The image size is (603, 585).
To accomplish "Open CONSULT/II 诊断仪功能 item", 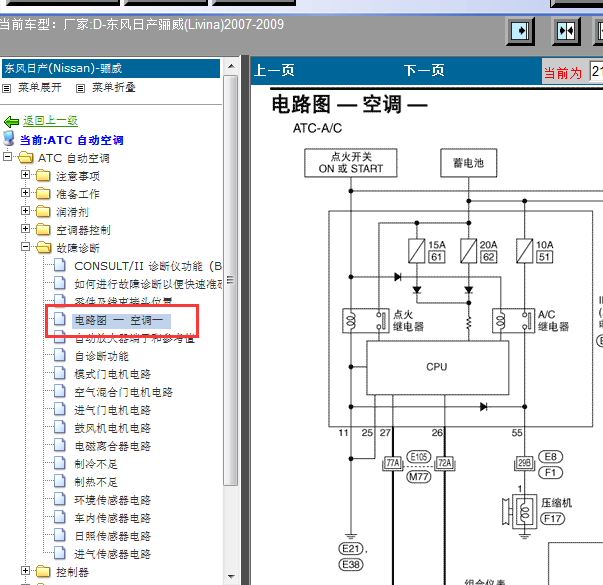I will [148, 266].
